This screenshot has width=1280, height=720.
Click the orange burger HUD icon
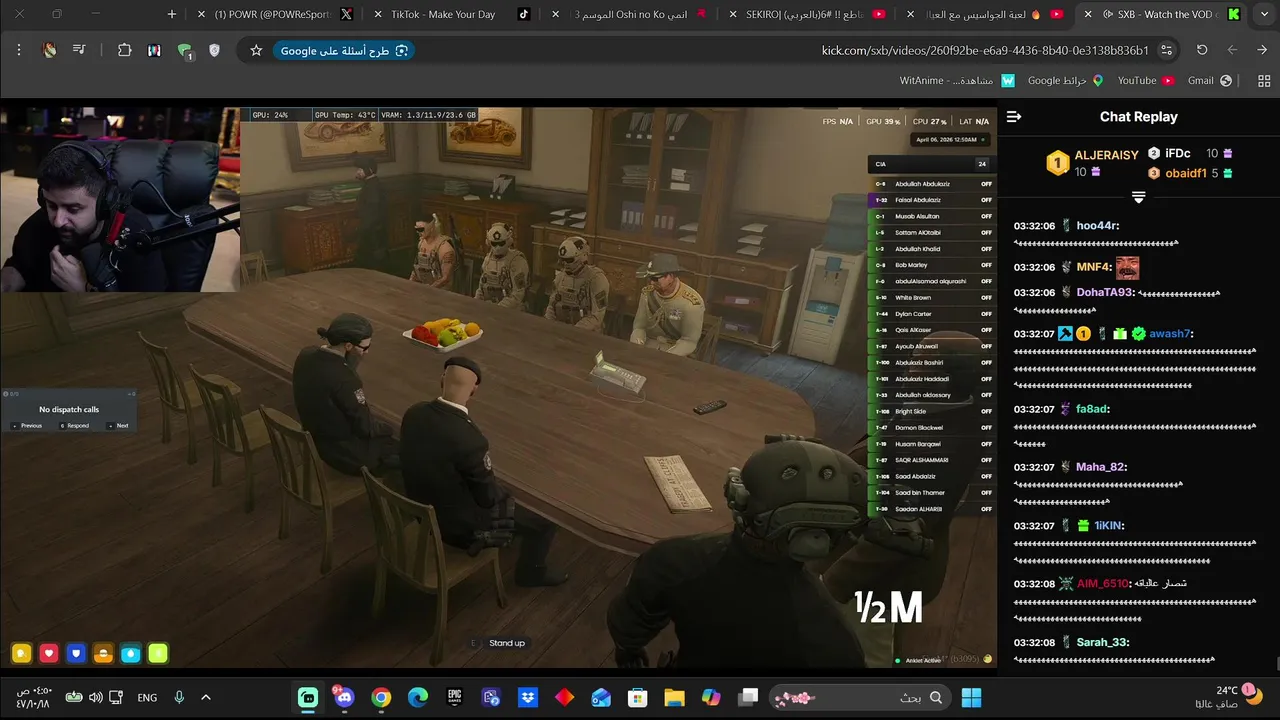tap(103, 654)
